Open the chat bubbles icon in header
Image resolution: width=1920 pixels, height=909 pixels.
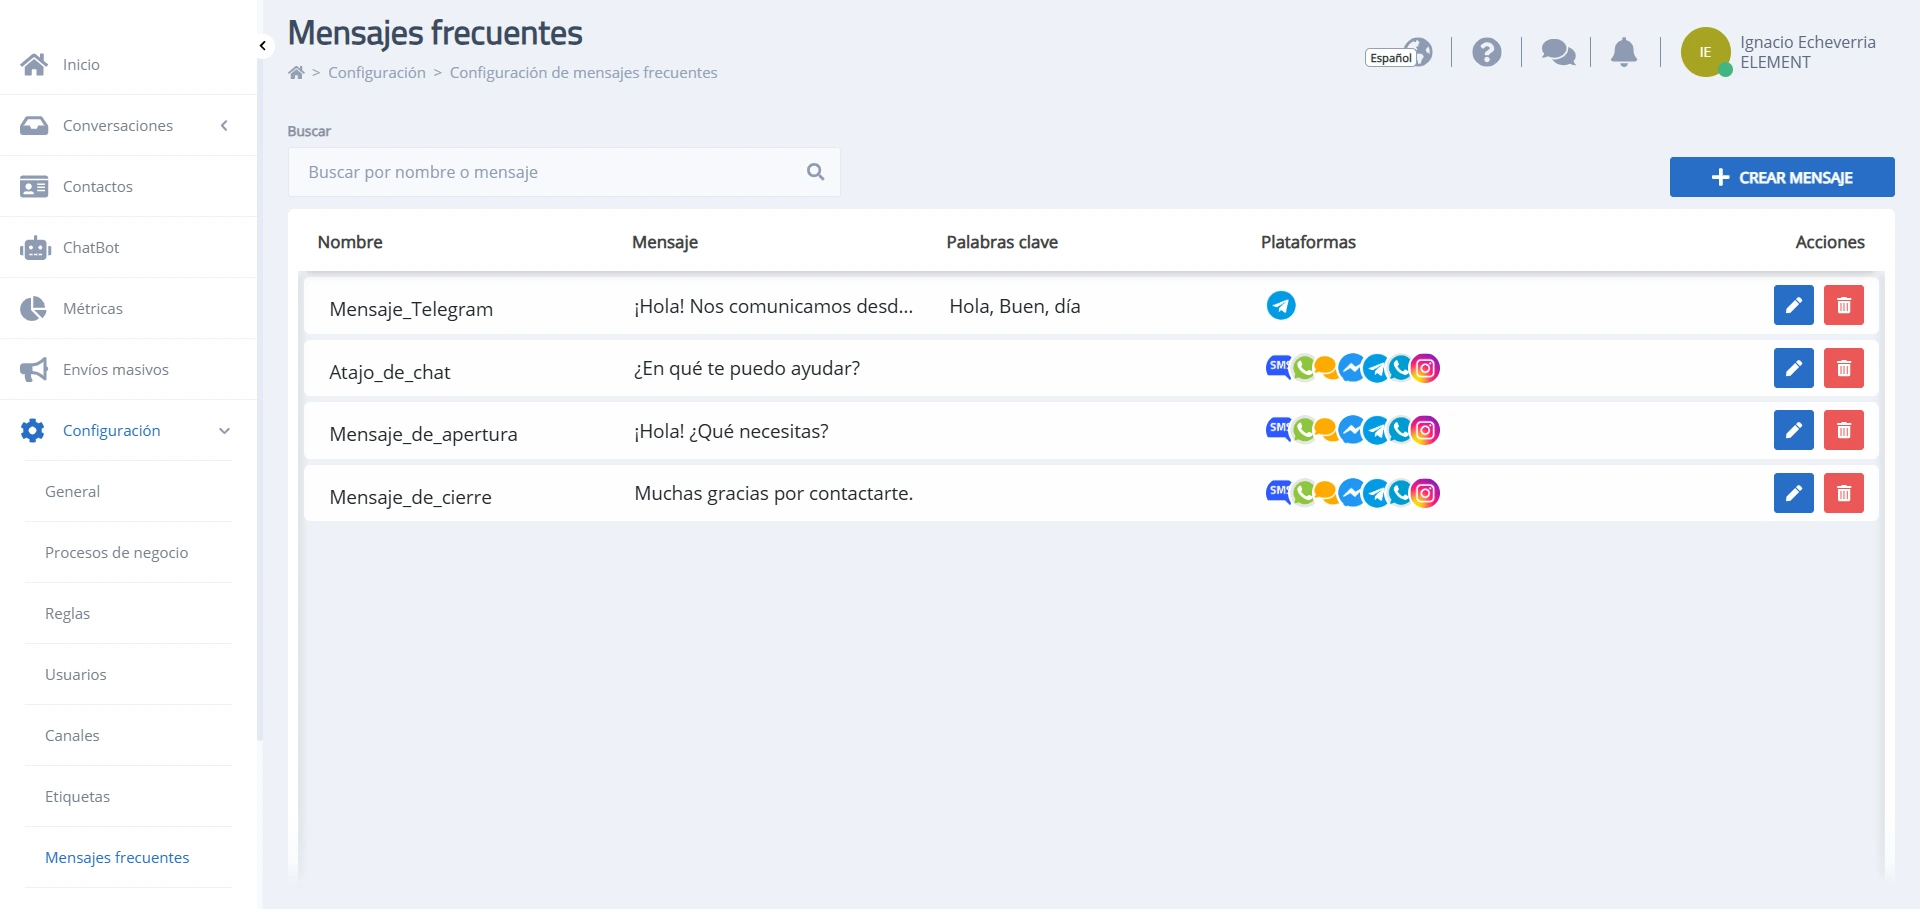[1558, 52]
